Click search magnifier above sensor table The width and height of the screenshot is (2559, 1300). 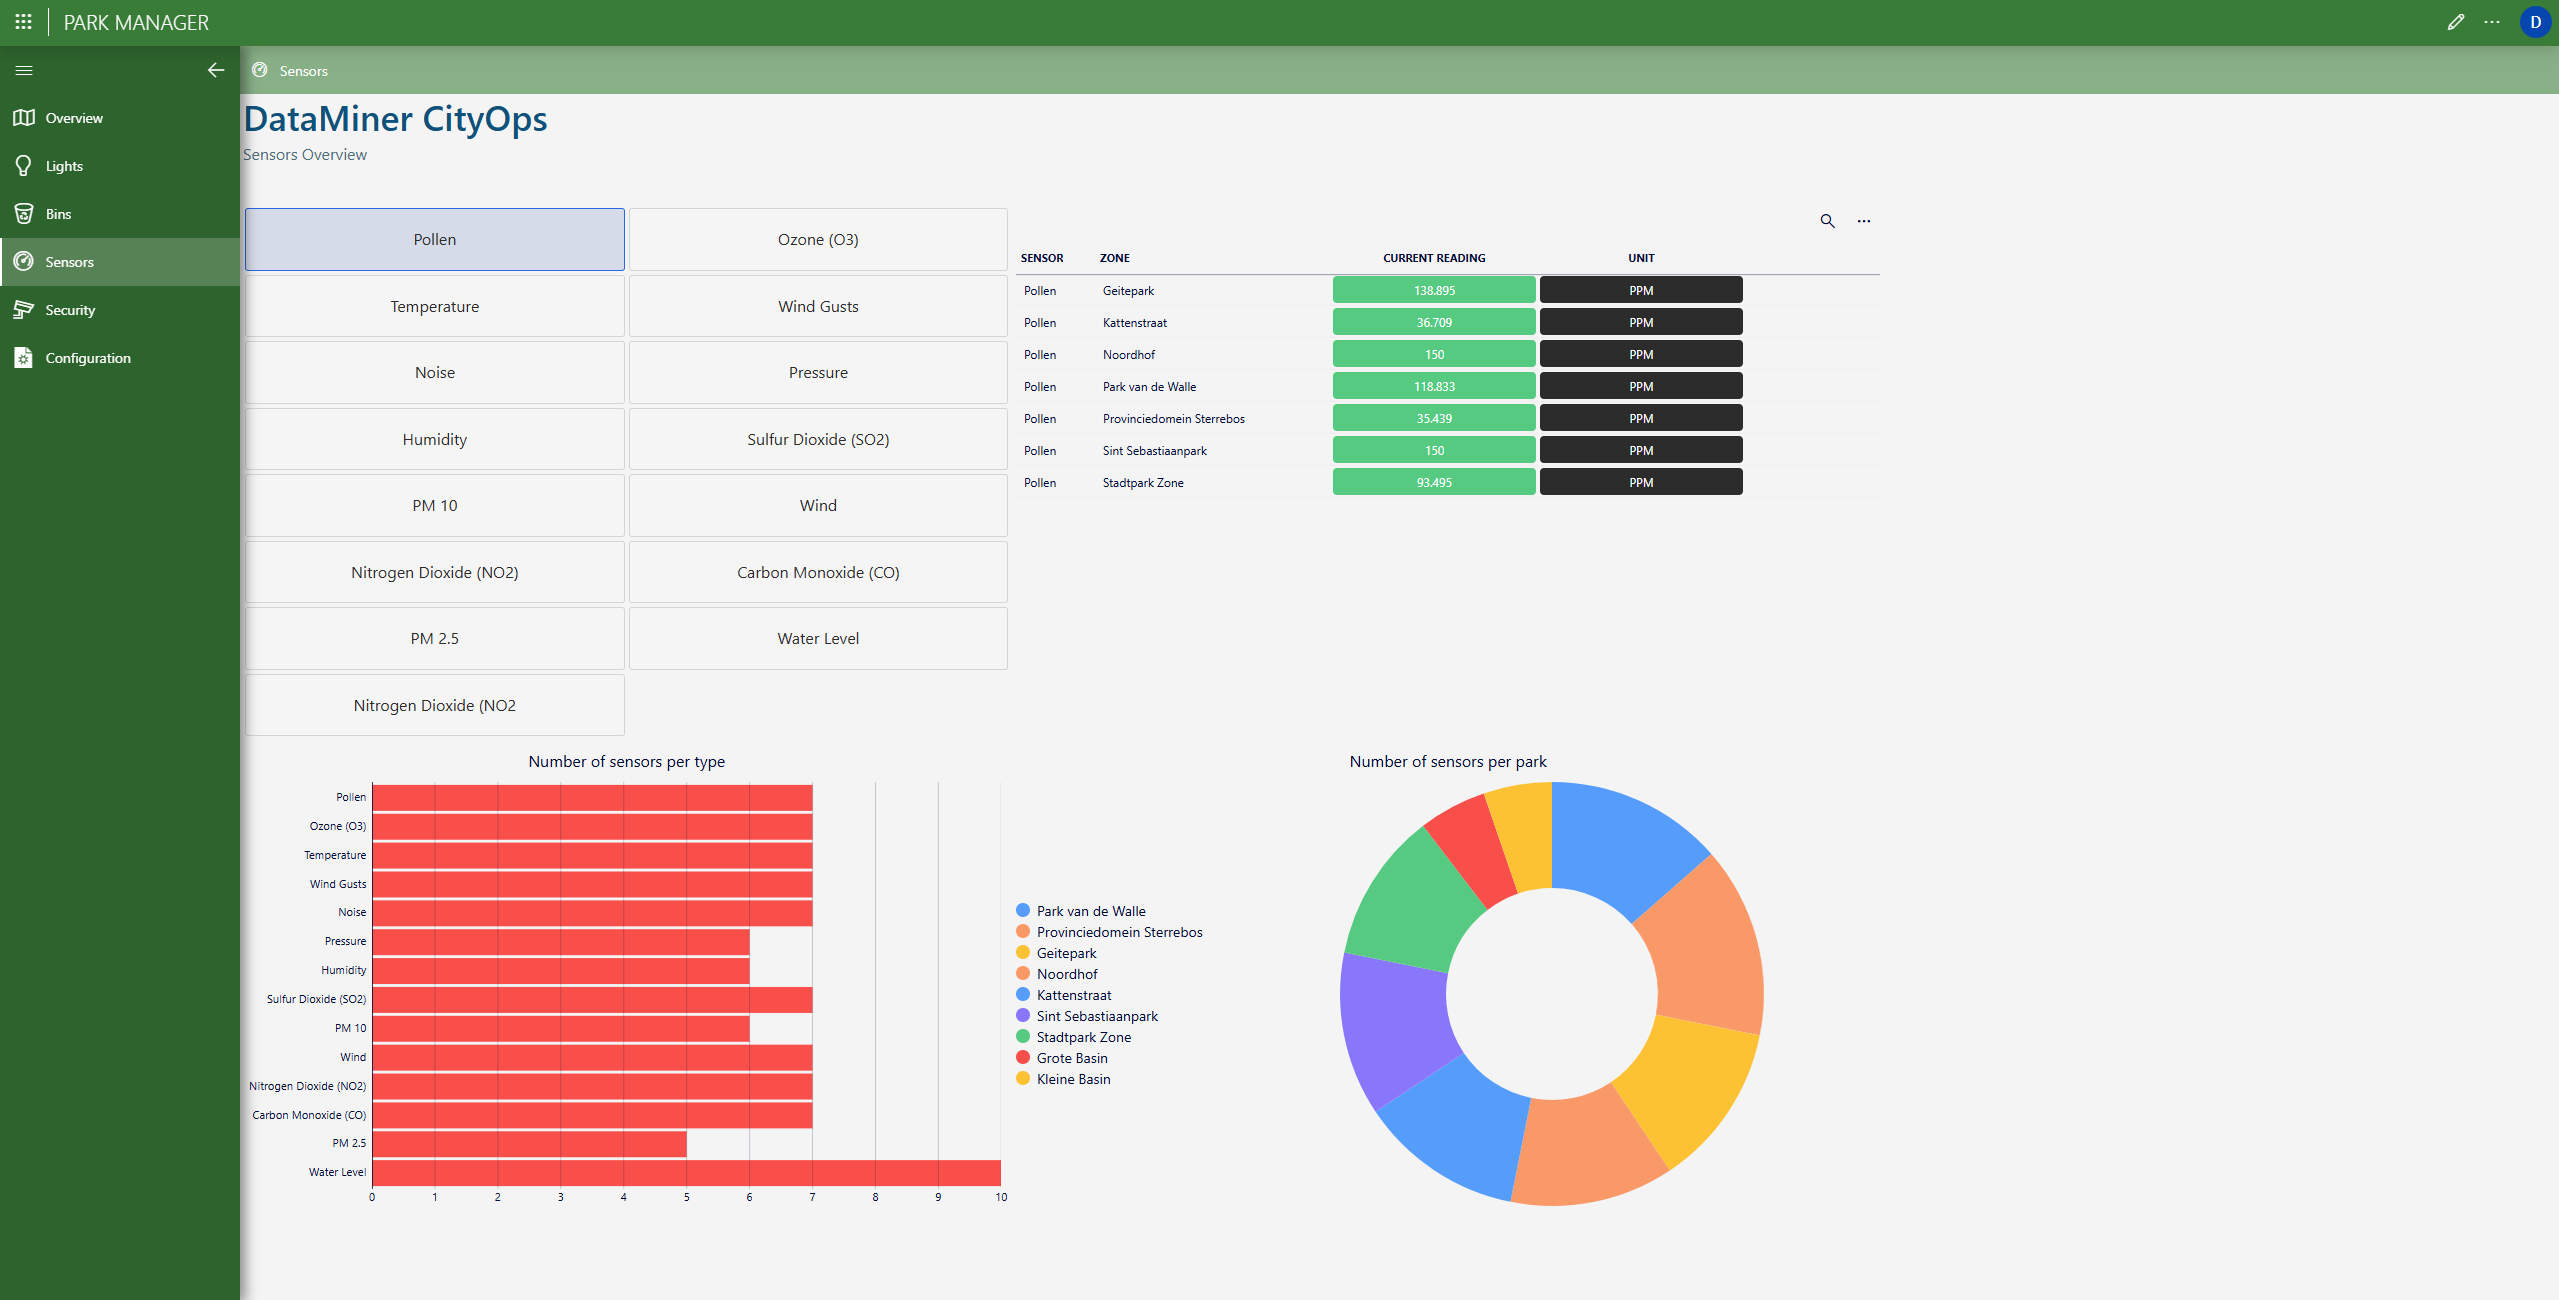1827,221
